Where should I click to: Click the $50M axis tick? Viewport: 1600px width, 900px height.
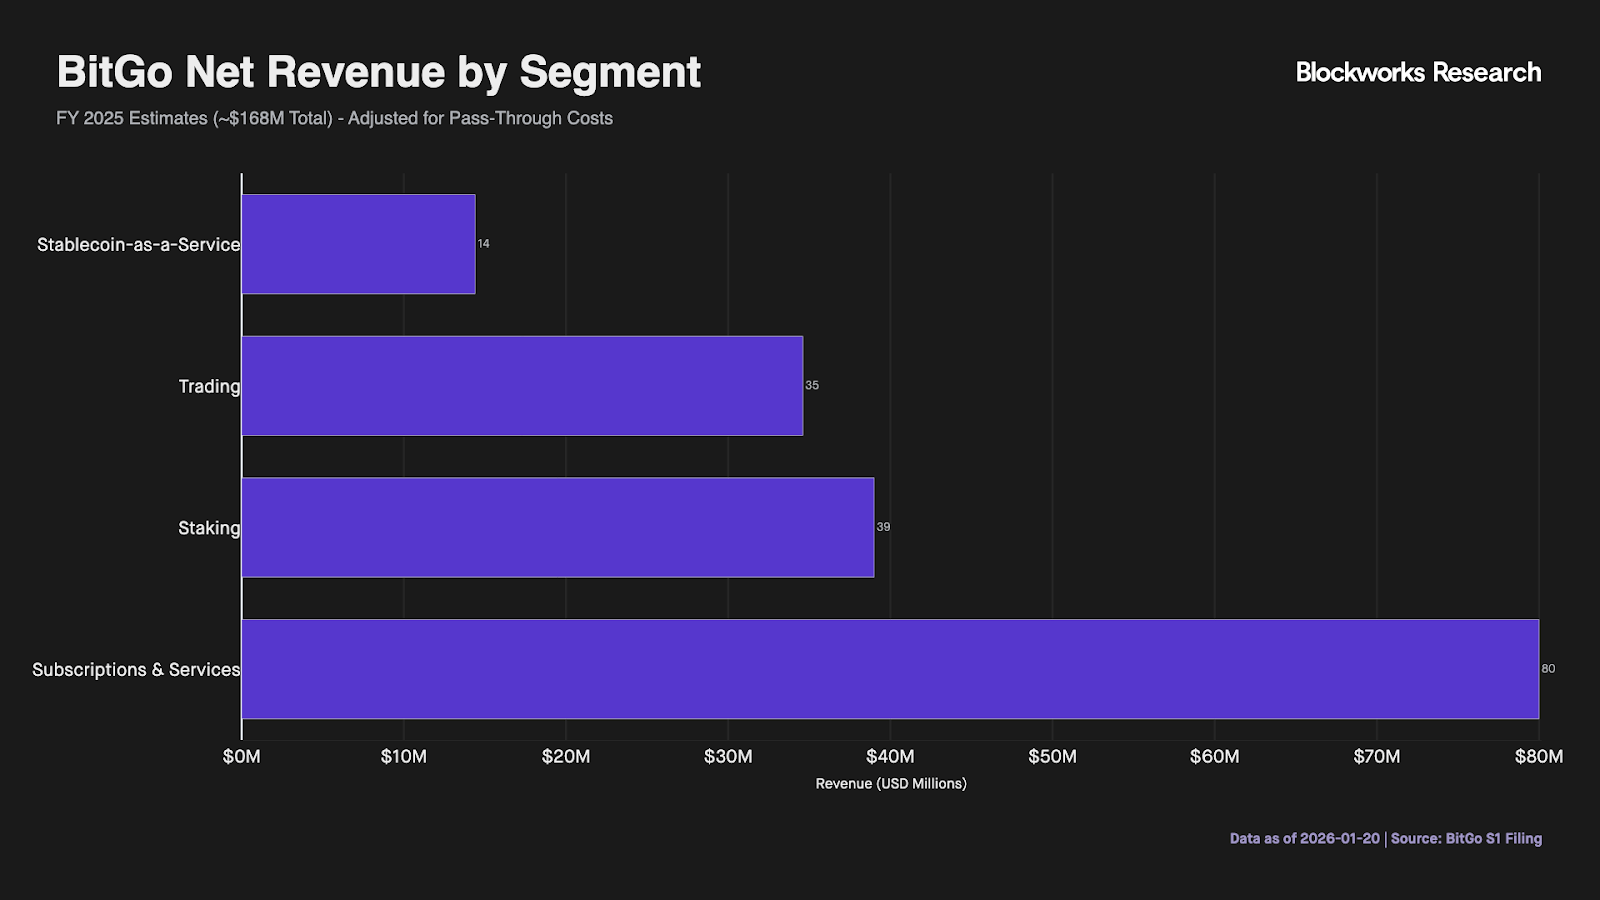click(1053, 756)
